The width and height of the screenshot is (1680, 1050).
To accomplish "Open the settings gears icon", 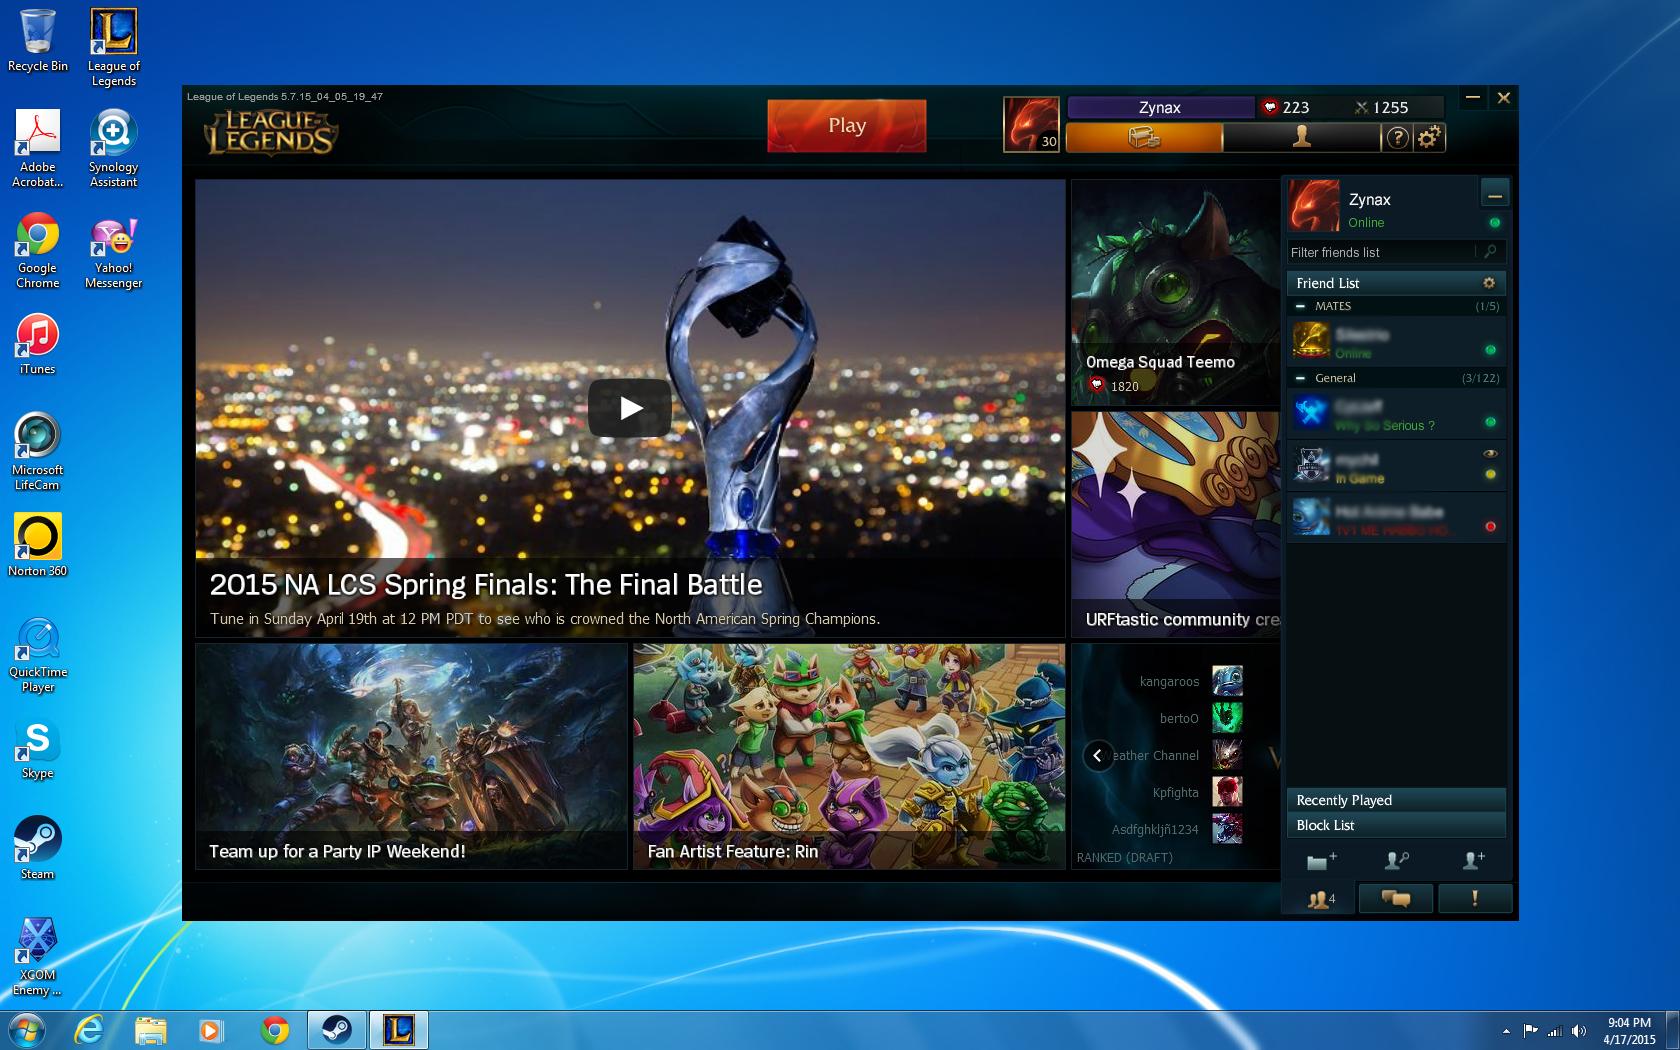I will click(x=1429, y=137).
